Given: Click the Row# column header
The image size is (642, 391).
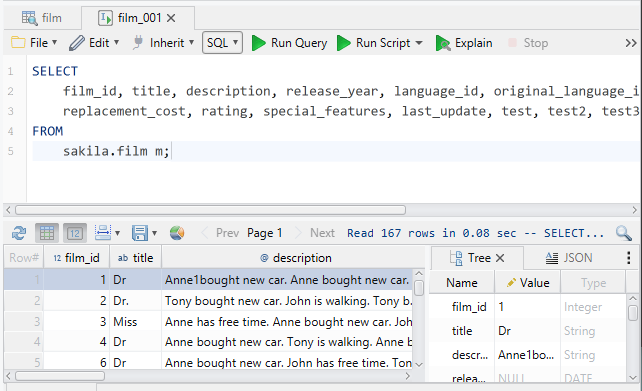Looking at the screenshot, I should coord(24,258).
